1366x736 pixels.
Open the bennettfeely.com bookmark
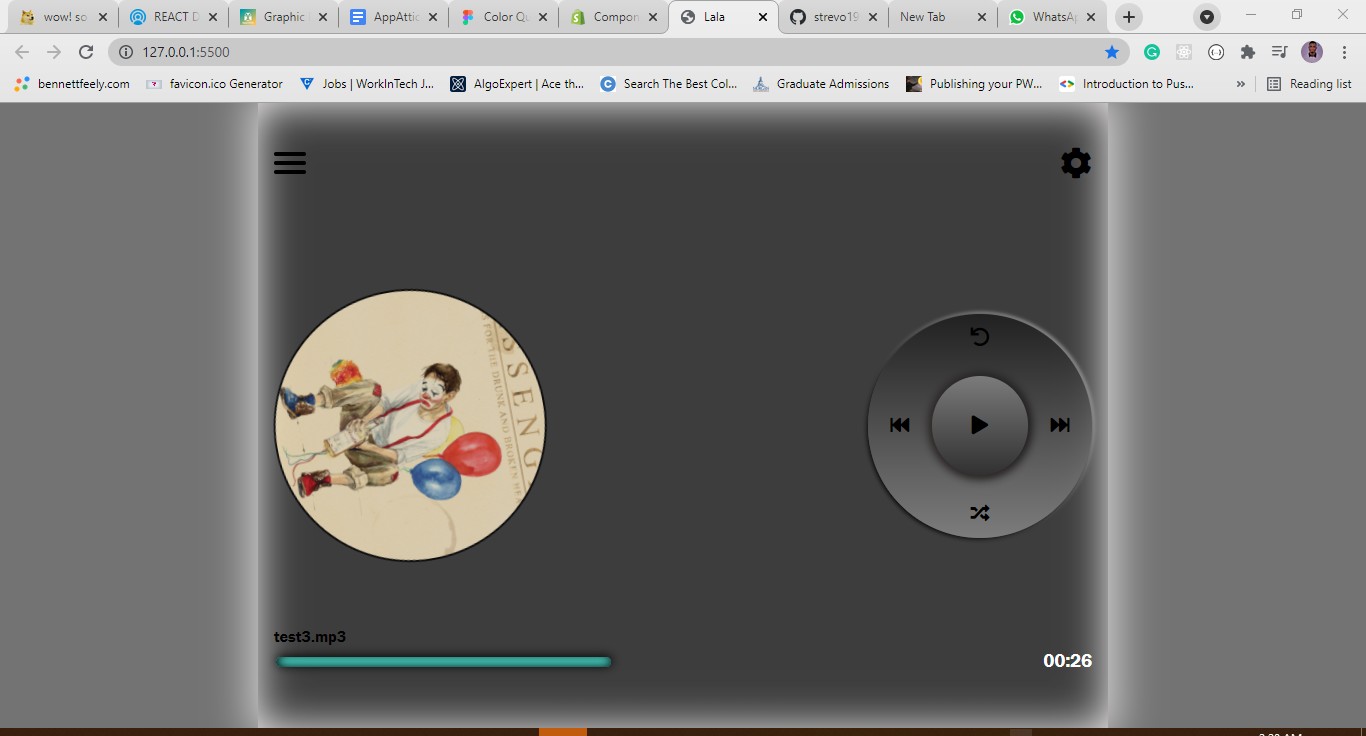tap(72, 84)
